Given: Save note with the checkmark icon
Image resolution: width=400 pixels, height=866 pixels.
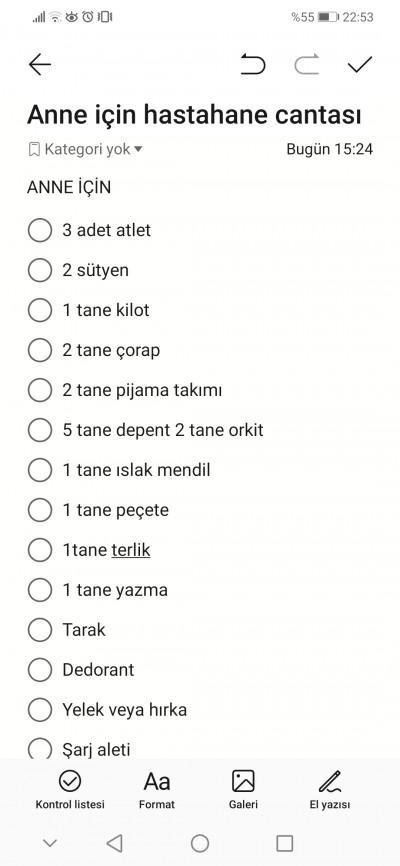Looking at the screenshot, I should tap(360, 65).
